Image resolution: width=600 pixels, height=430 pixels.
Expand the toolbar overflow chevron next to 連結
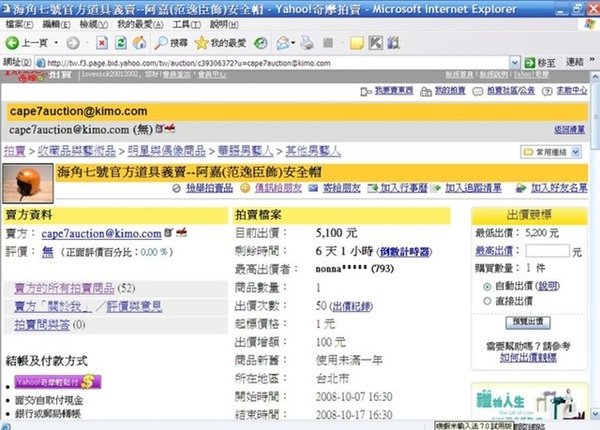592,60
